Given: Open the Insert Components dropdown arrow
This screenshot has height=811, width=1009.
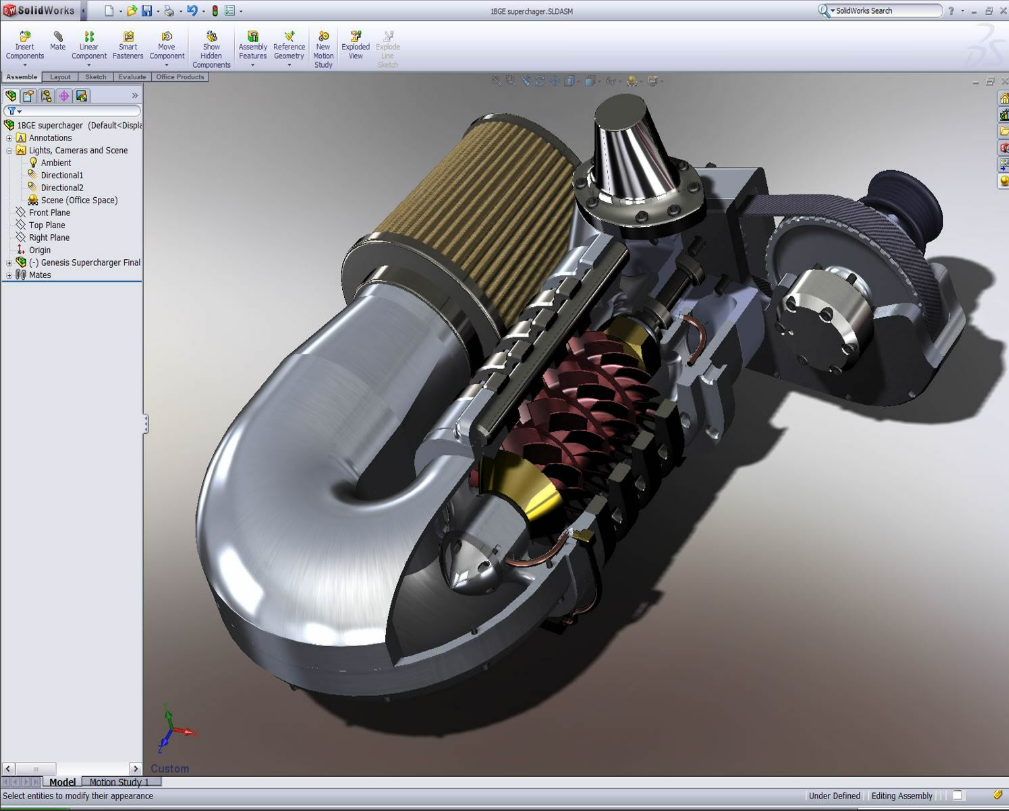Looking at the screenshot, I should click(24, 65).
